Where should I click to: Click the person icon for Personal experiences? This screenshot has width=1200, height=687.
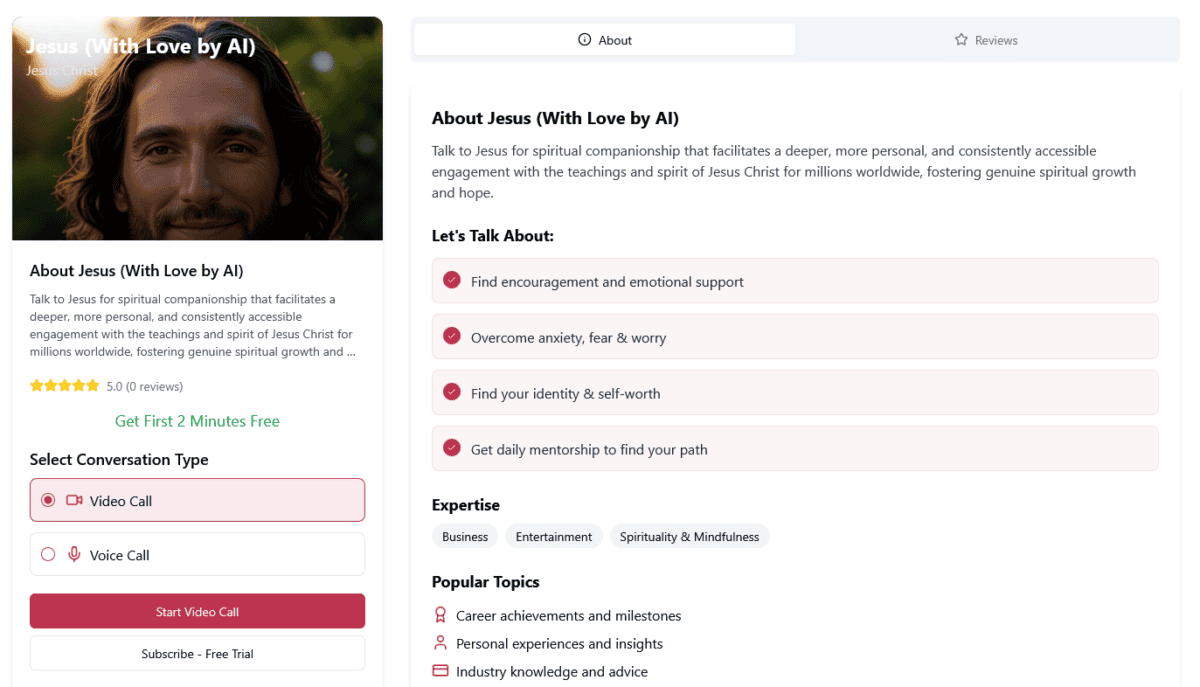click(x=440, y=643)
